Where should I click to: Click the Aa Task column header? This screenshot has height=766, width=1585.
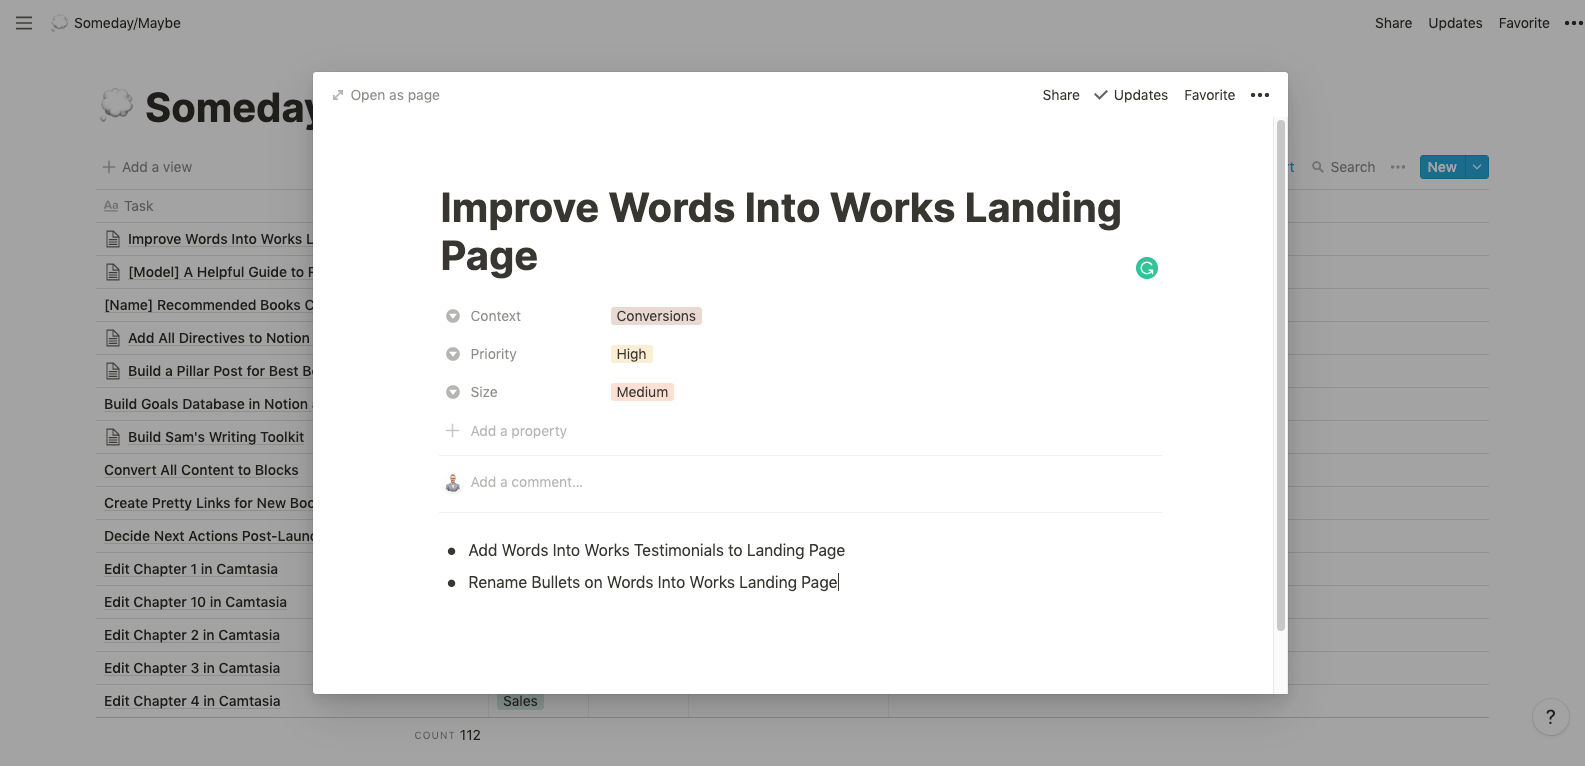(x=129, y=206)
